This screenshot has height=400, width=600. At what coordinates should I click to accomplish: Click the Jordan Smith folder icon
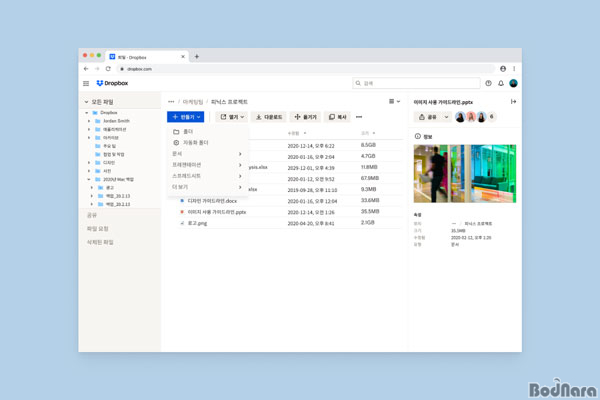(98, 121)
